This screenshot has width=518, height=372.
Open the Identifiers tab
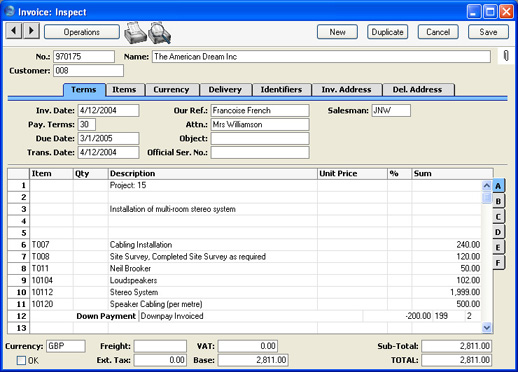click(281, 90)
